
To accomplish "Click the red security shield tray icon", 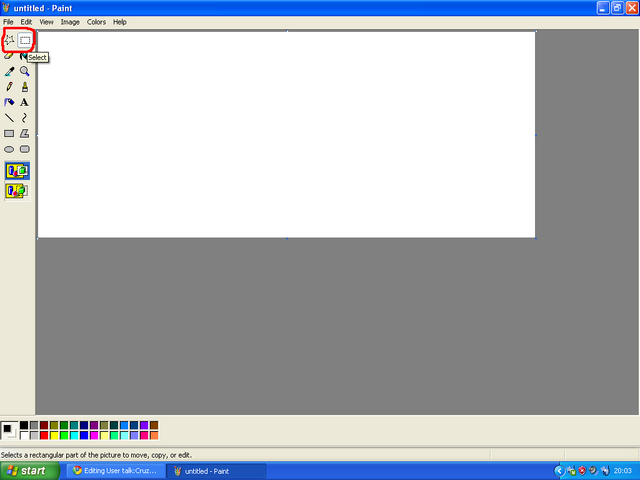I will [x=582, y=471].
